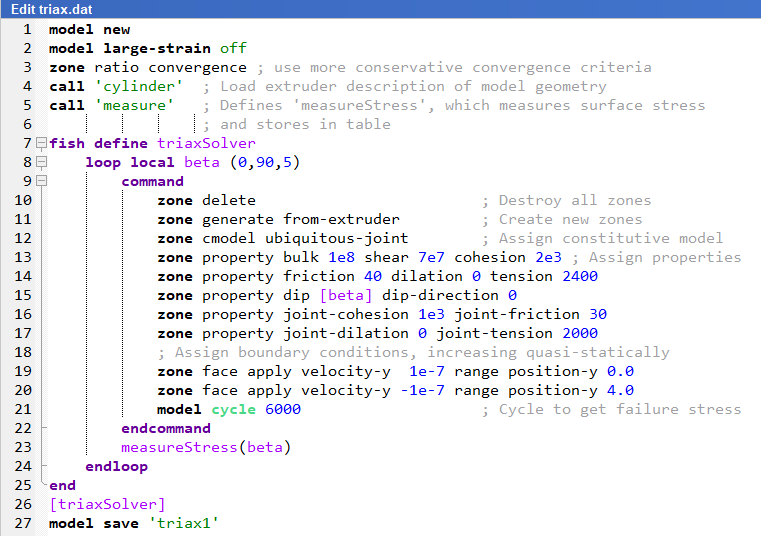Click '[beta]' on line 15
Image resolution: width=761 pixels, height=536 pixels.
346,295
